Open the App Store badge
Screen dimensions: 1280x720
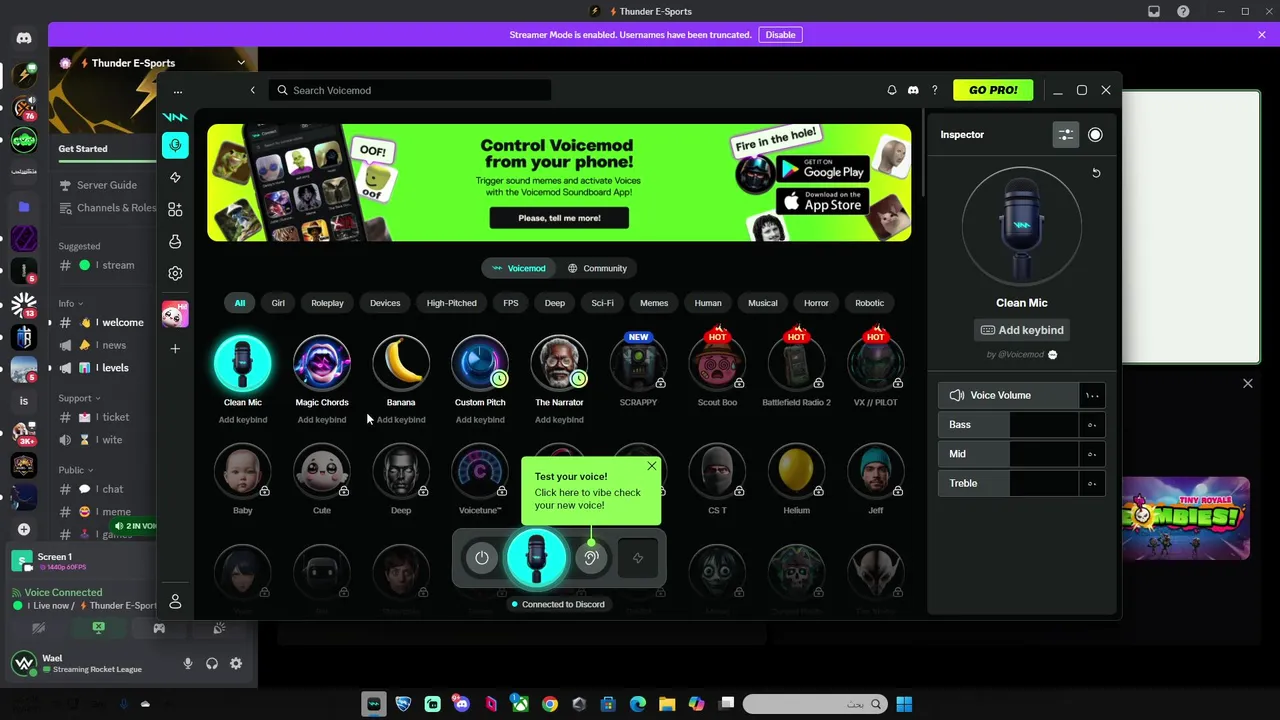pyautogui.click(x=821, y=201)
